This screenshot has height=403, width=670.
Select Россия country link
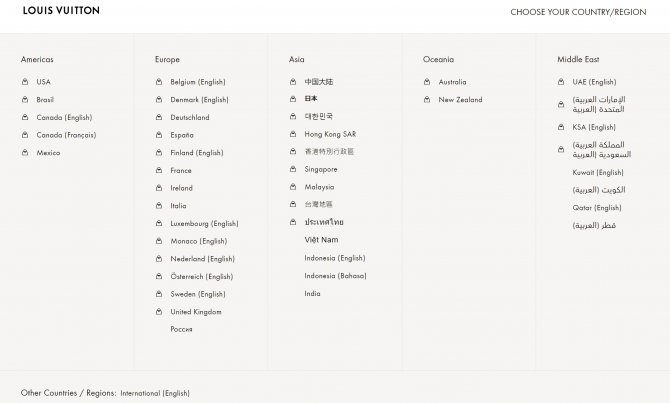click(x=181, y=329)
